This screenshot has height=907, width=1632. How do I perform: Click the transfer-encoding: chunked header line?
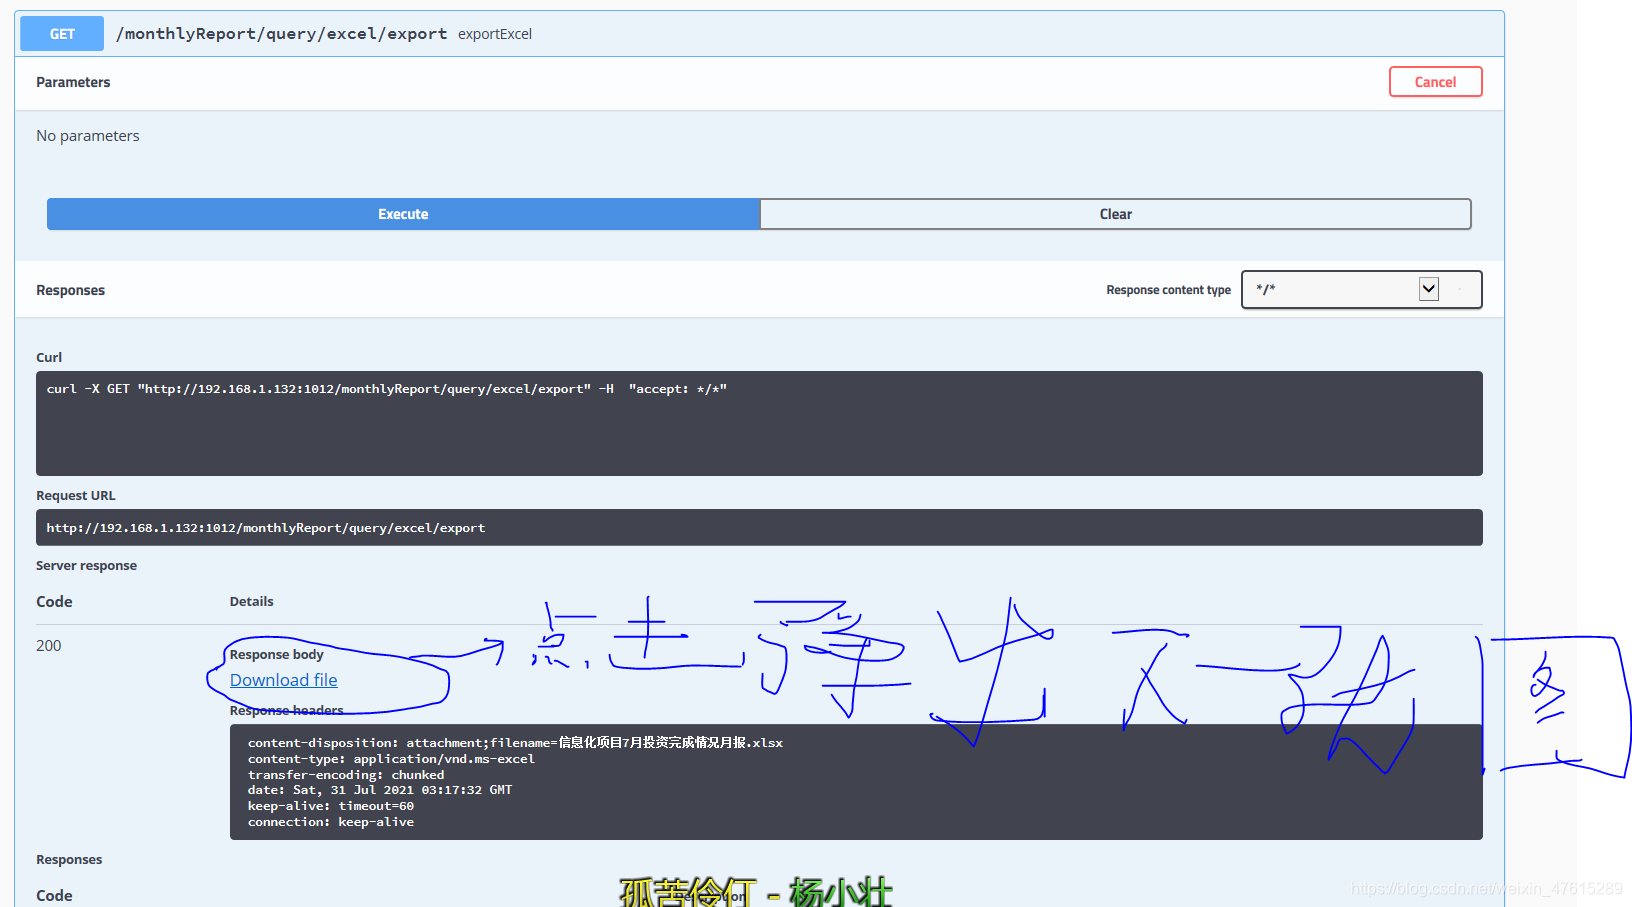(346, 775)
